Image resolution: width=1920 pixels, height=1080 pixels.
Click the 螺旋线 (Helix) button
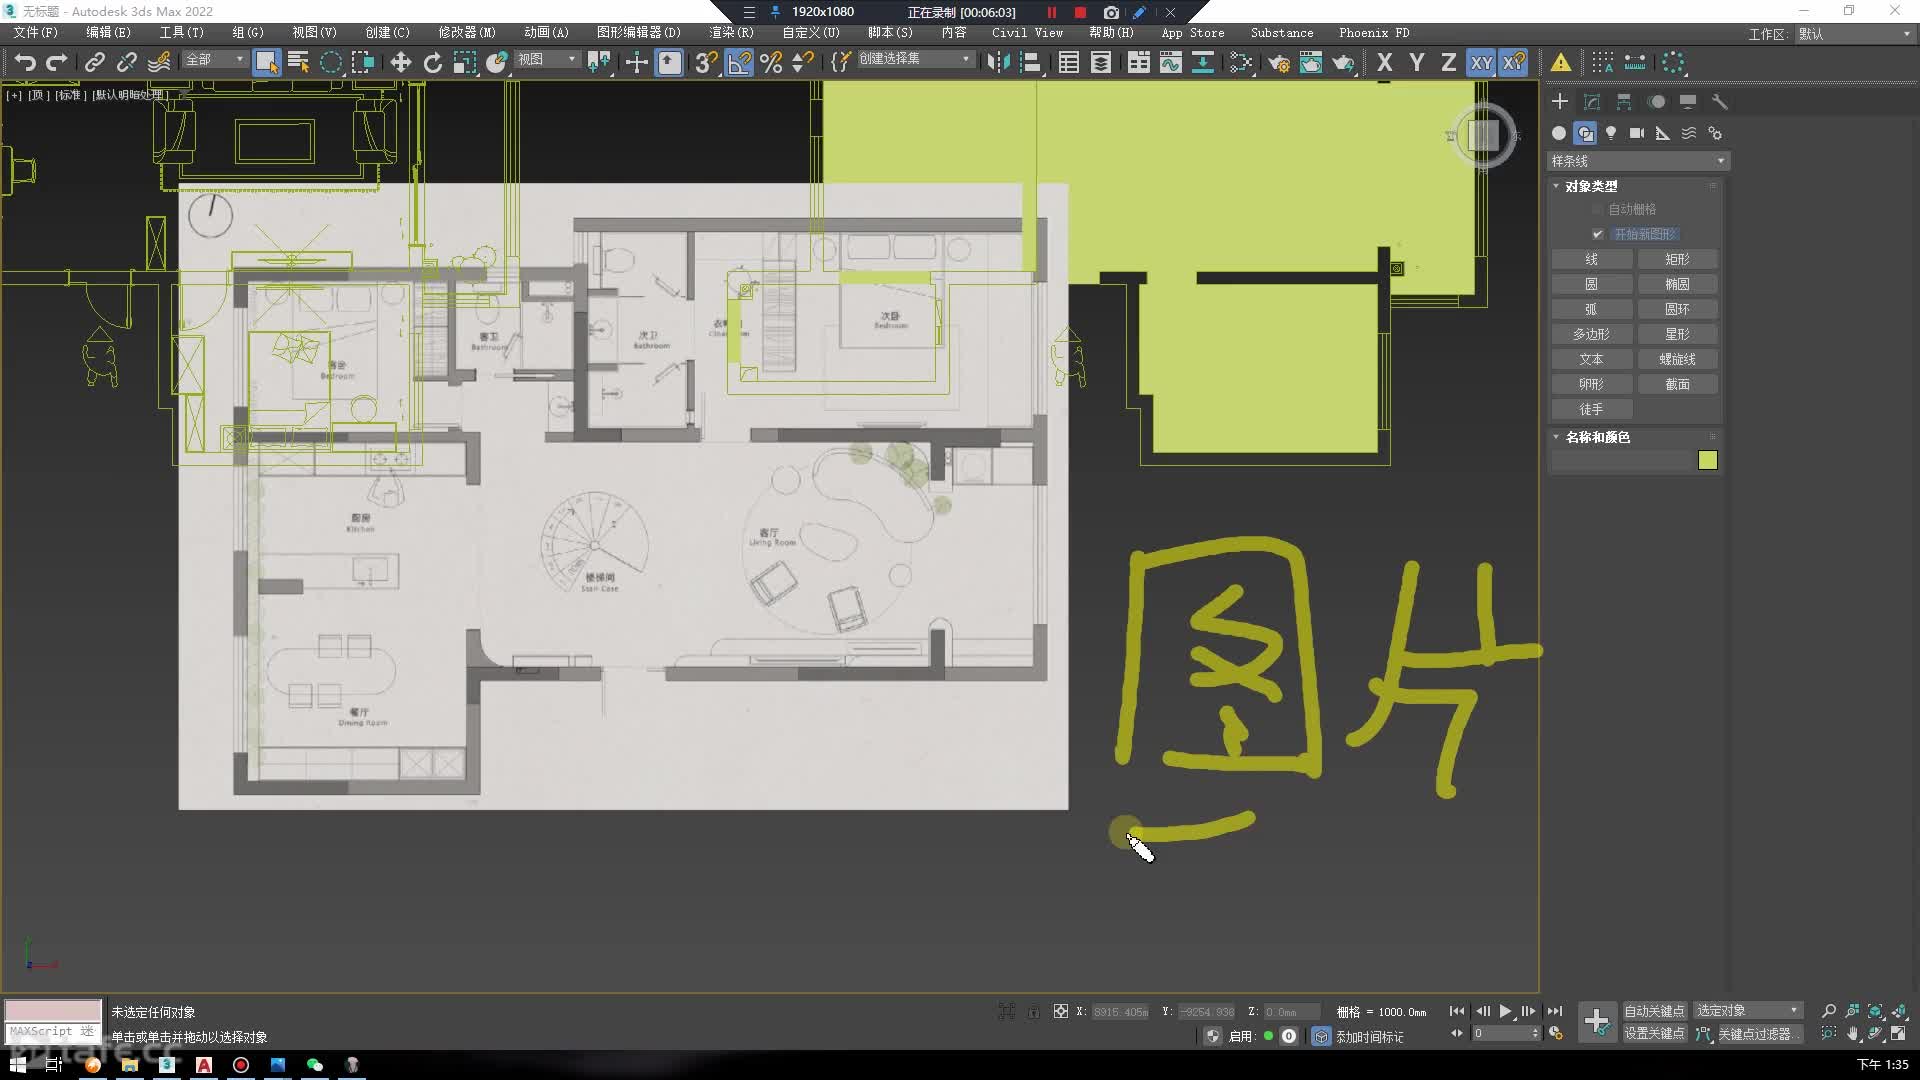click(1678, 359)
